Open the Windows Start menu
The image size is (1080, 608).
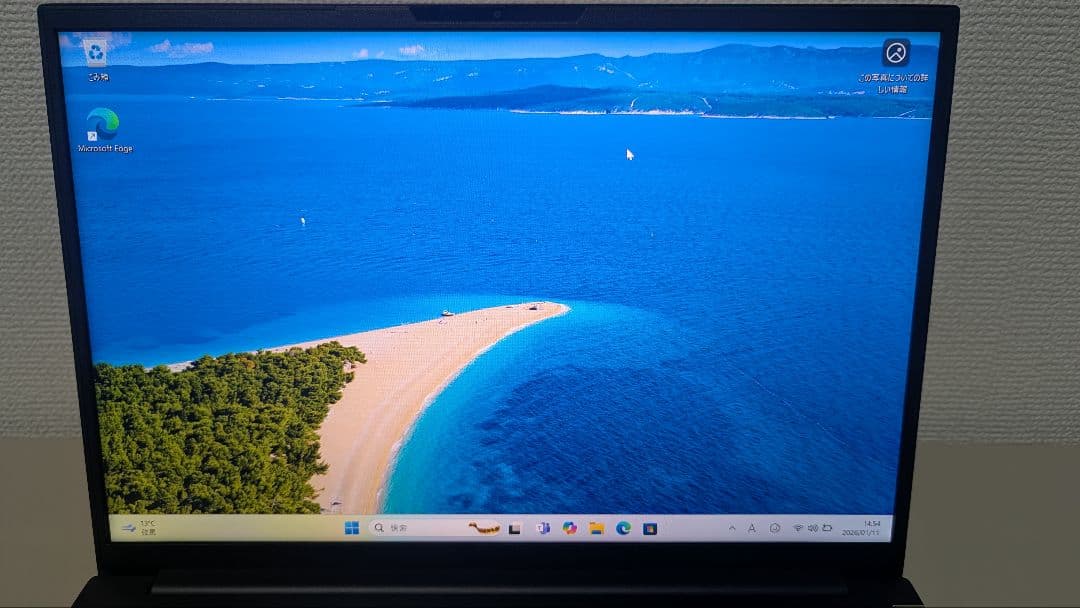[352, 528]
